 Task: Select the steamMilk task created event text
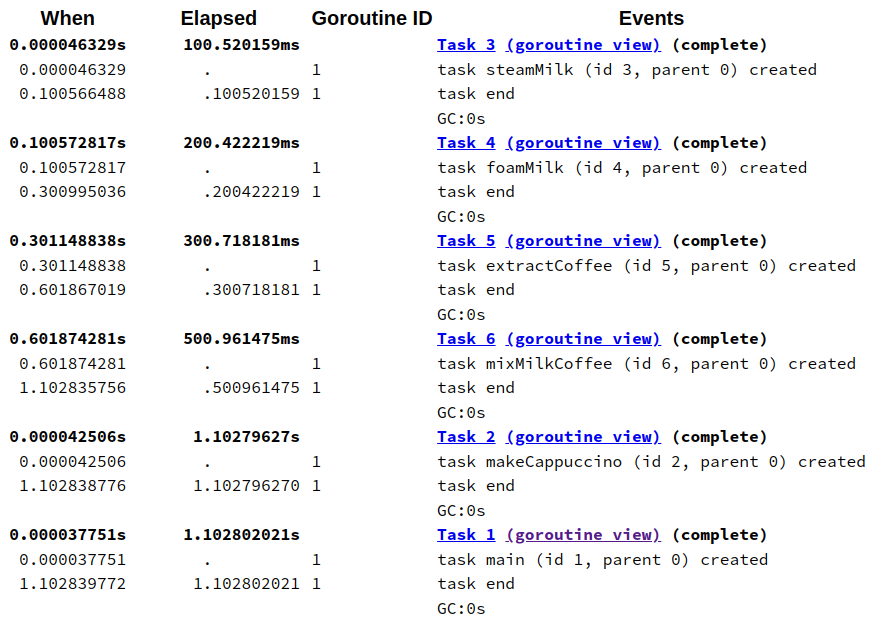pos(627,70)
